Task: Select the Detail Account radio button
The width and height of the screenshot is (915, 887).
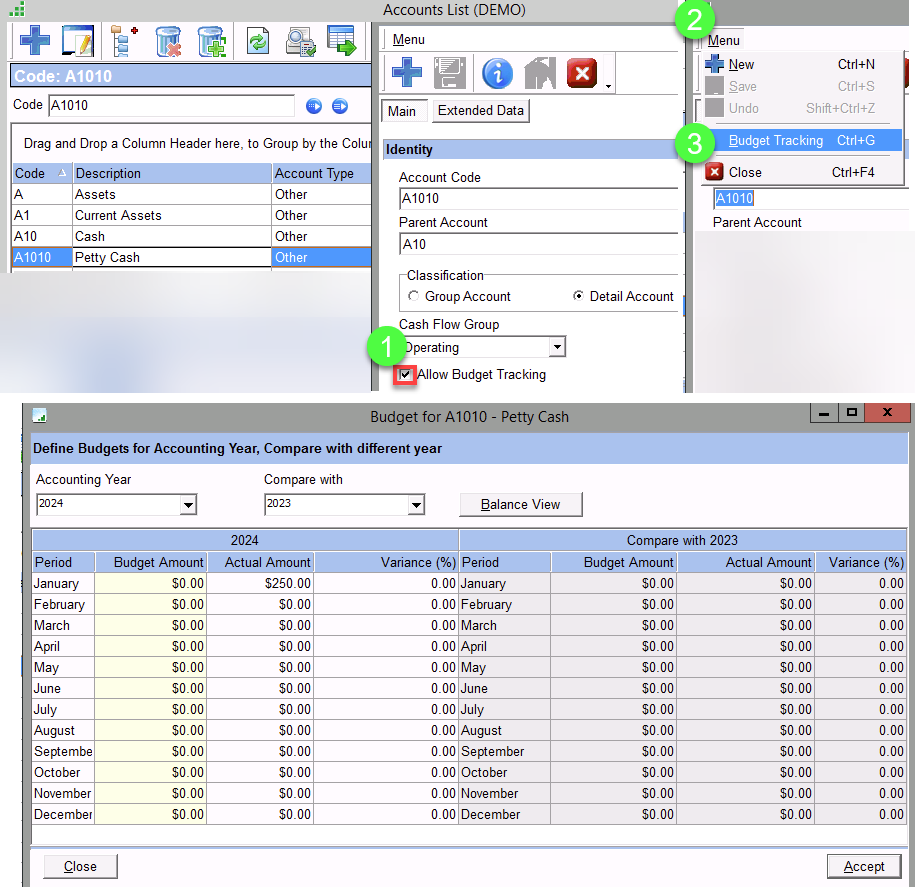Action: 578,297
